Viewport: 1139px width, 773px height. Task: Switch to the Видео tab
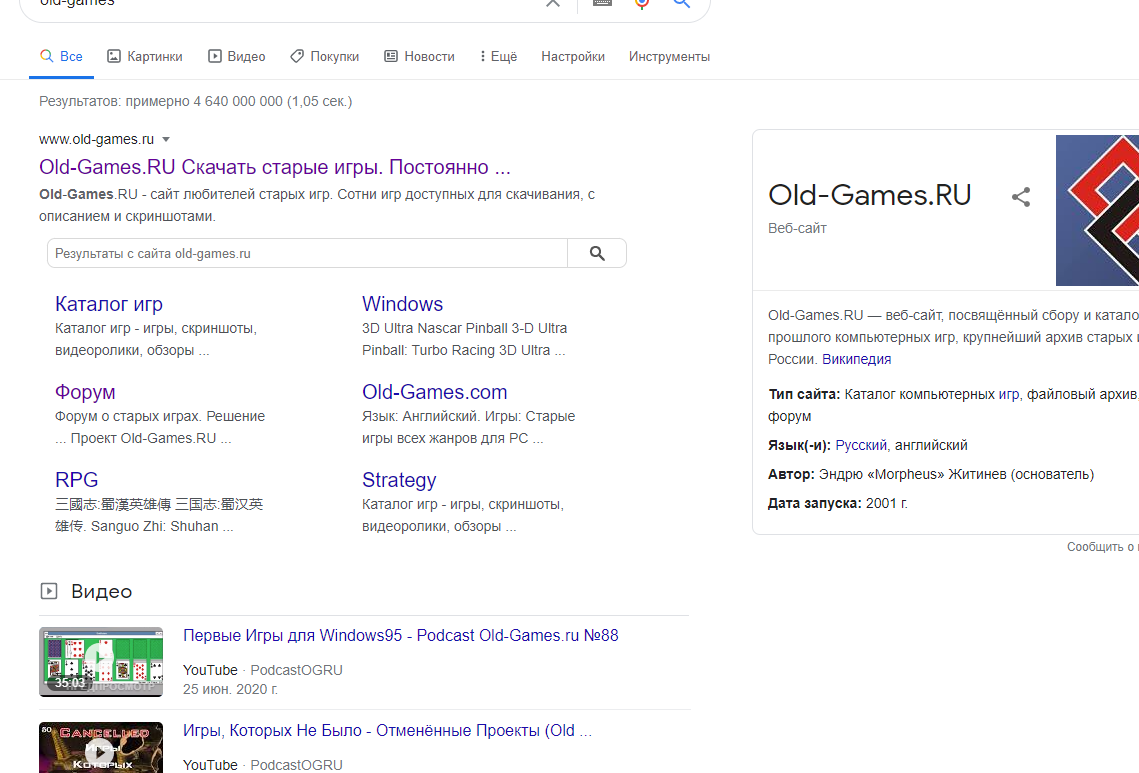pos(237,57)
